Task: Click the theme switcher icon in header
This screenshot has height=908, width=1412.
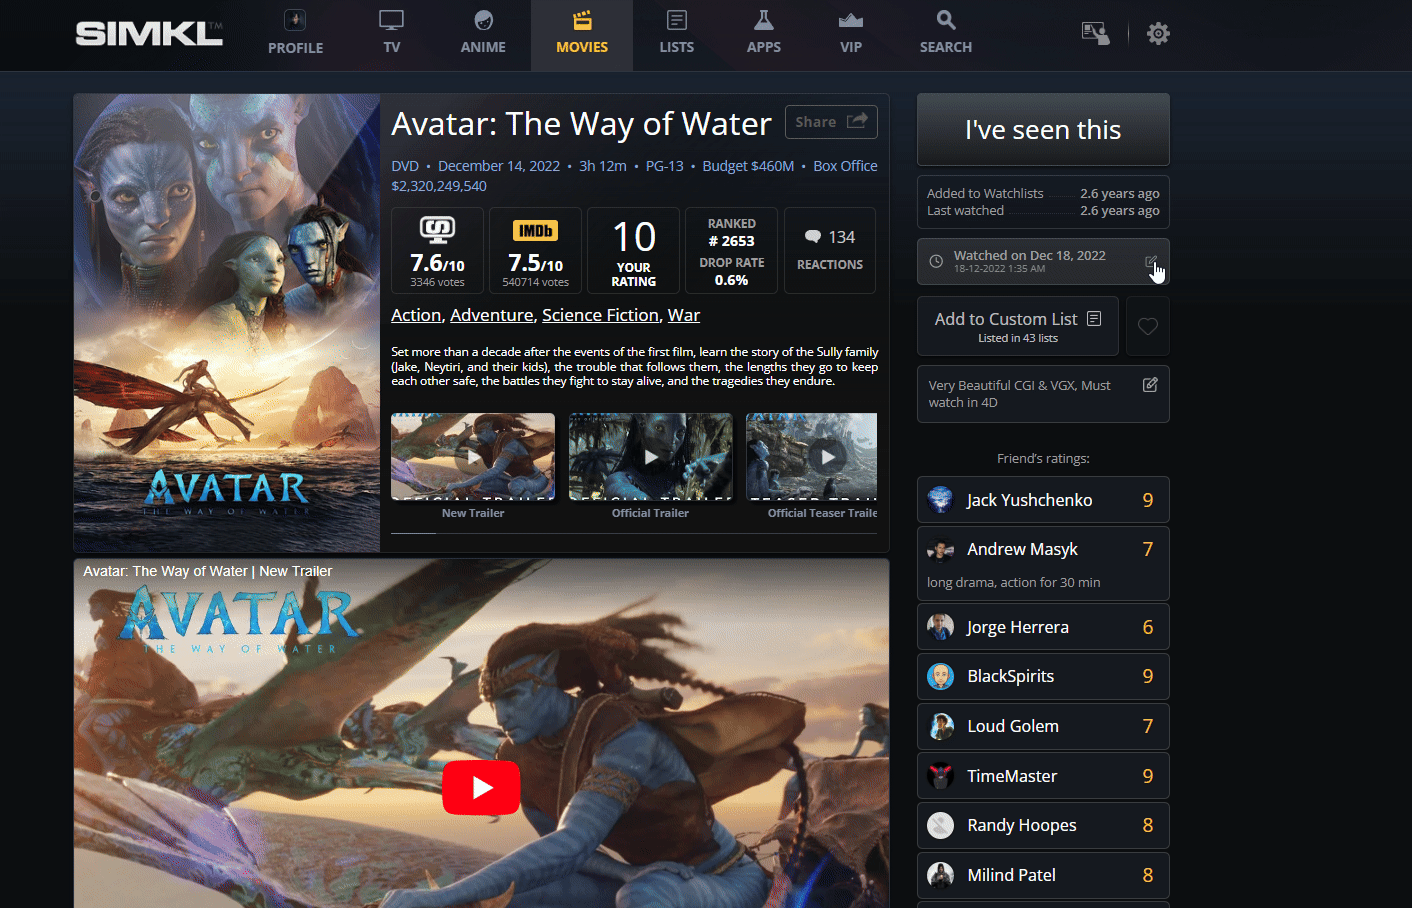Action: (x=1095, y=34)
